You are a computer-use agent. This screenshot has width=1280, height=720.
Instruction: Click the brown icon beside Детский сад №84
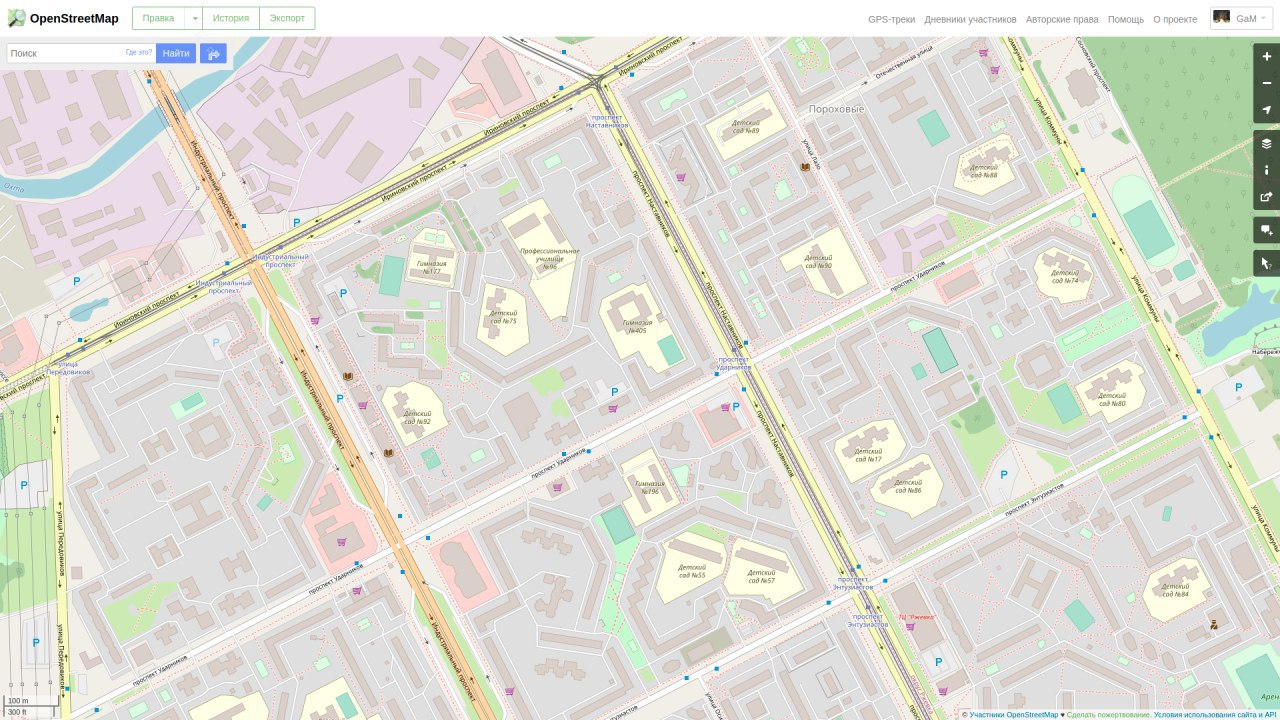[x=1214, y=624]
